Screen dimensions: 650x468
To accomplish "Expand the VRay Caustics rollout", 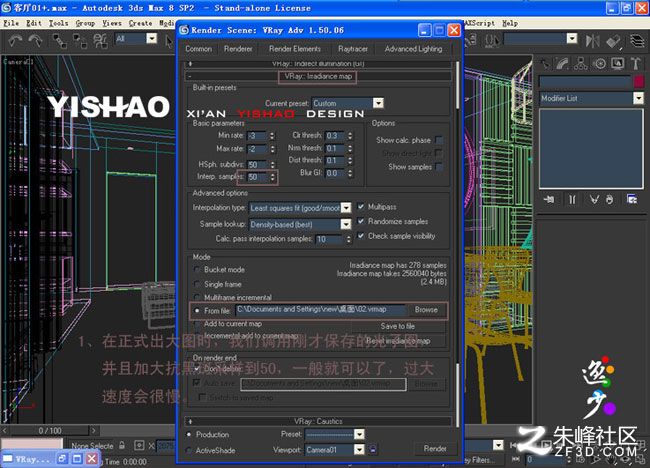I will (x=318, y=421).
